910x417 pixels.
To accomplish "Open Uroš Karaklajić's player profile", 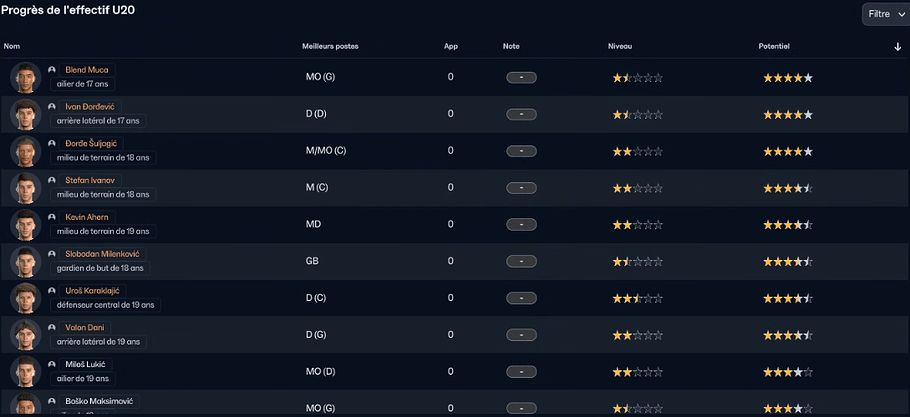I will (x=93, y=291).
